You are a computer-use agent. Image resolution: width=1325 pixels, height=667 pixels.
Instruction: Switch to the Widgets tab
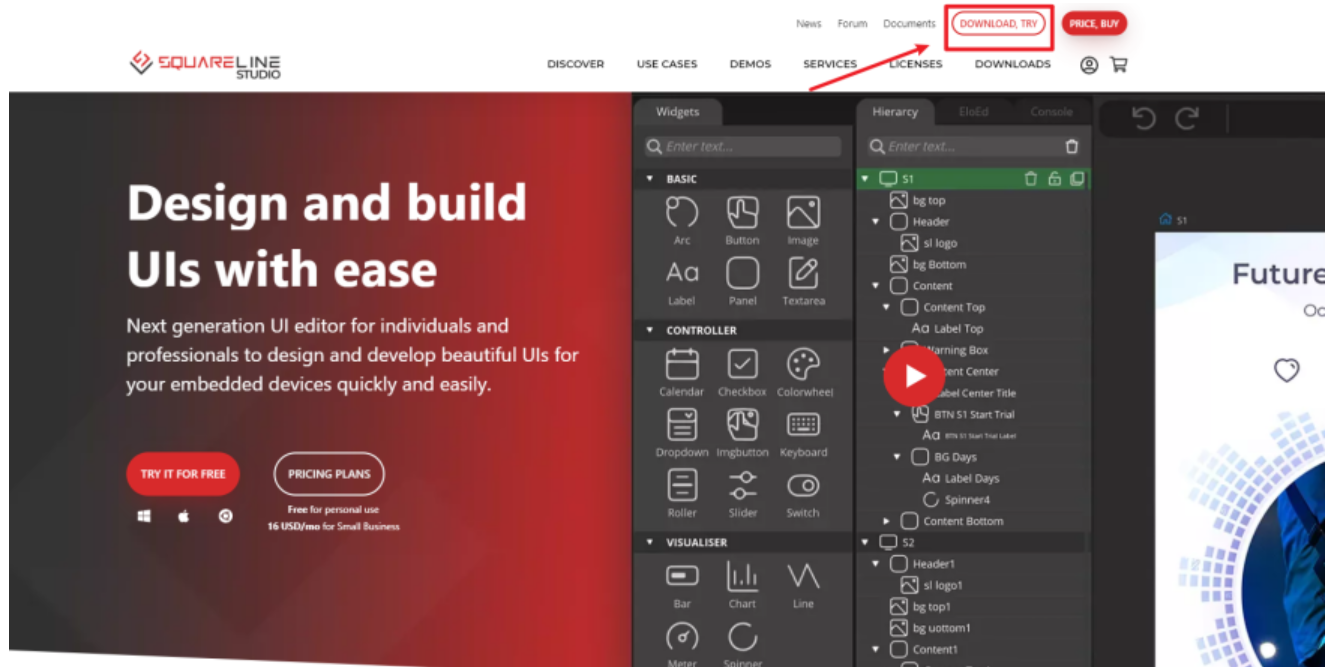tap(677, 112)
